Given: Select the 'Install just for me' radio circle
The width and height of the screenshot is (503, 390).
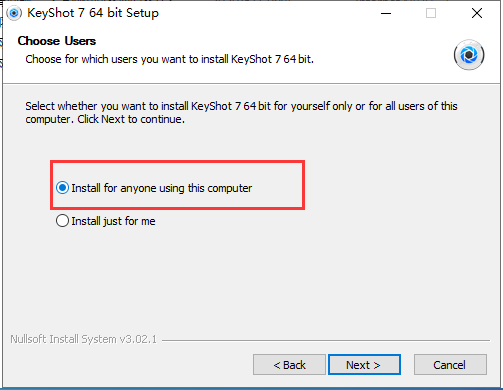Looking at the screenshot, I should click(x=62, y=221).
